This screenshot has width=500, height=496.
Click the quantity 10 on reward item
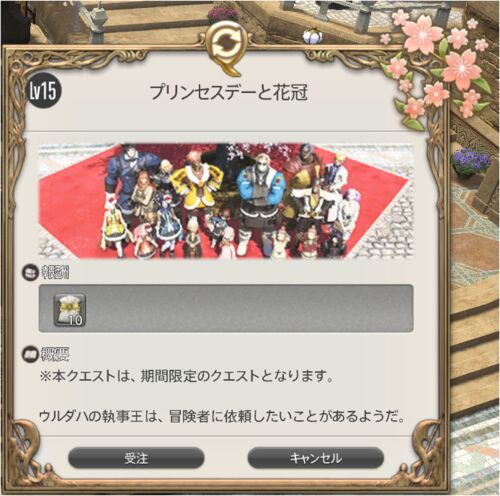tap(76, 320)
